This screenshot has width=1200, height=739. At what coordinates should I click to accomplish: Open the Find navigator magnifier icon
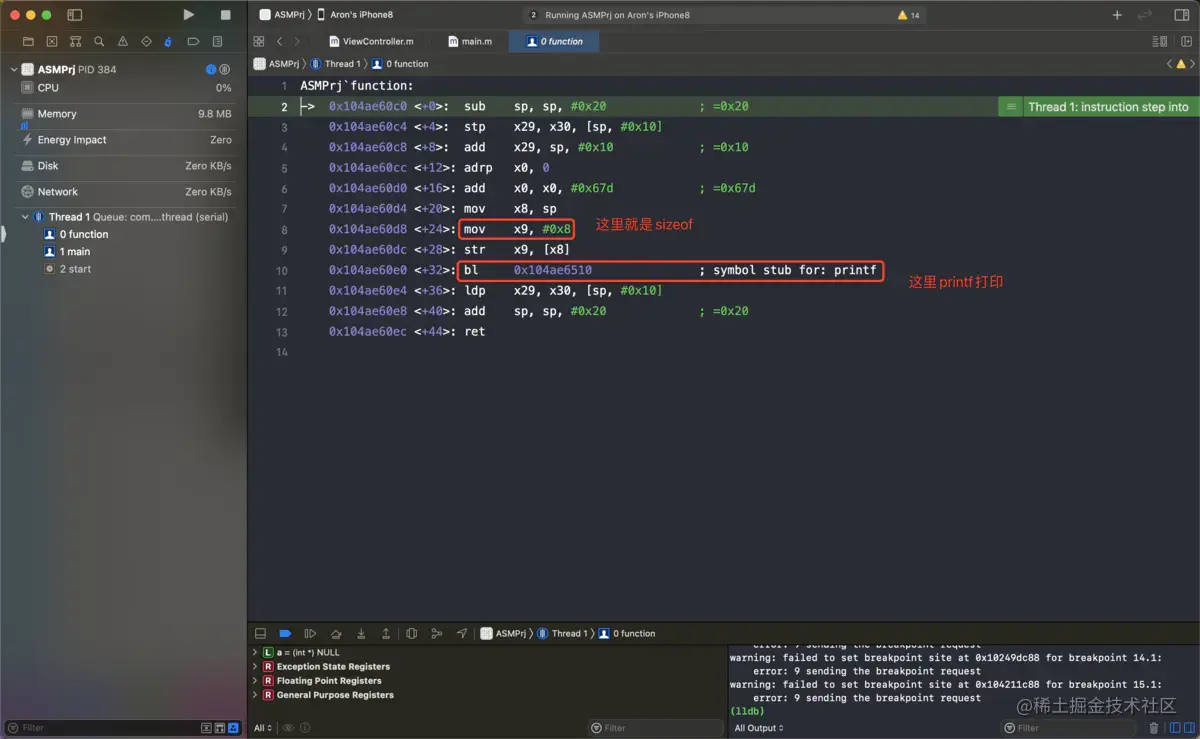[x=99, y=42]
